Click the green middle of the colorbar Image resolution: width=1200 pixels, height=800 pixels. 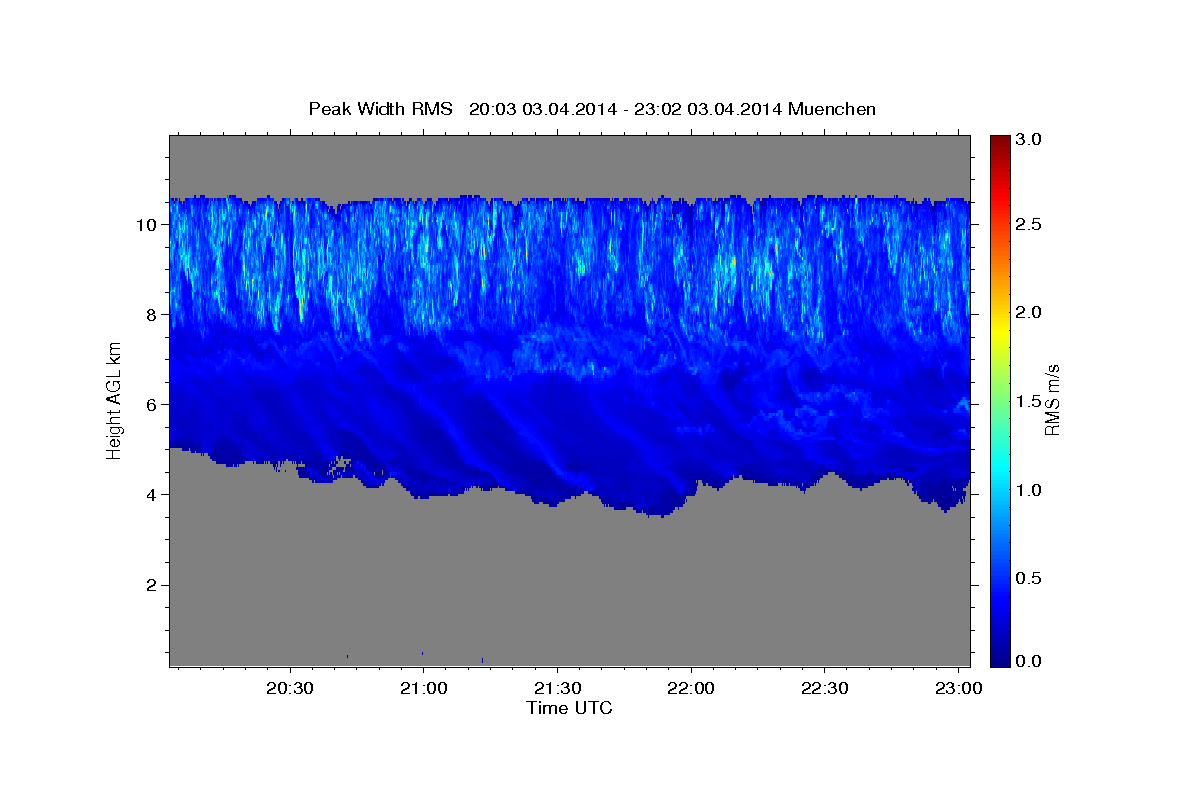pos(999,400)
